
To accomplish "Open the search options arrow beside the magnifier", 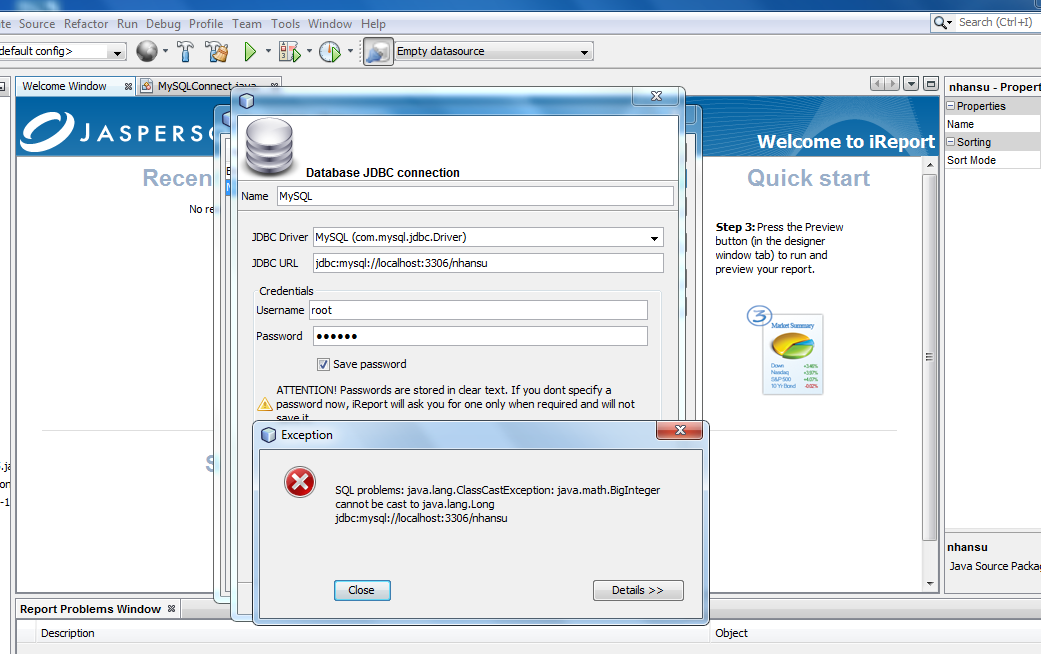I will tap(950, 23).
